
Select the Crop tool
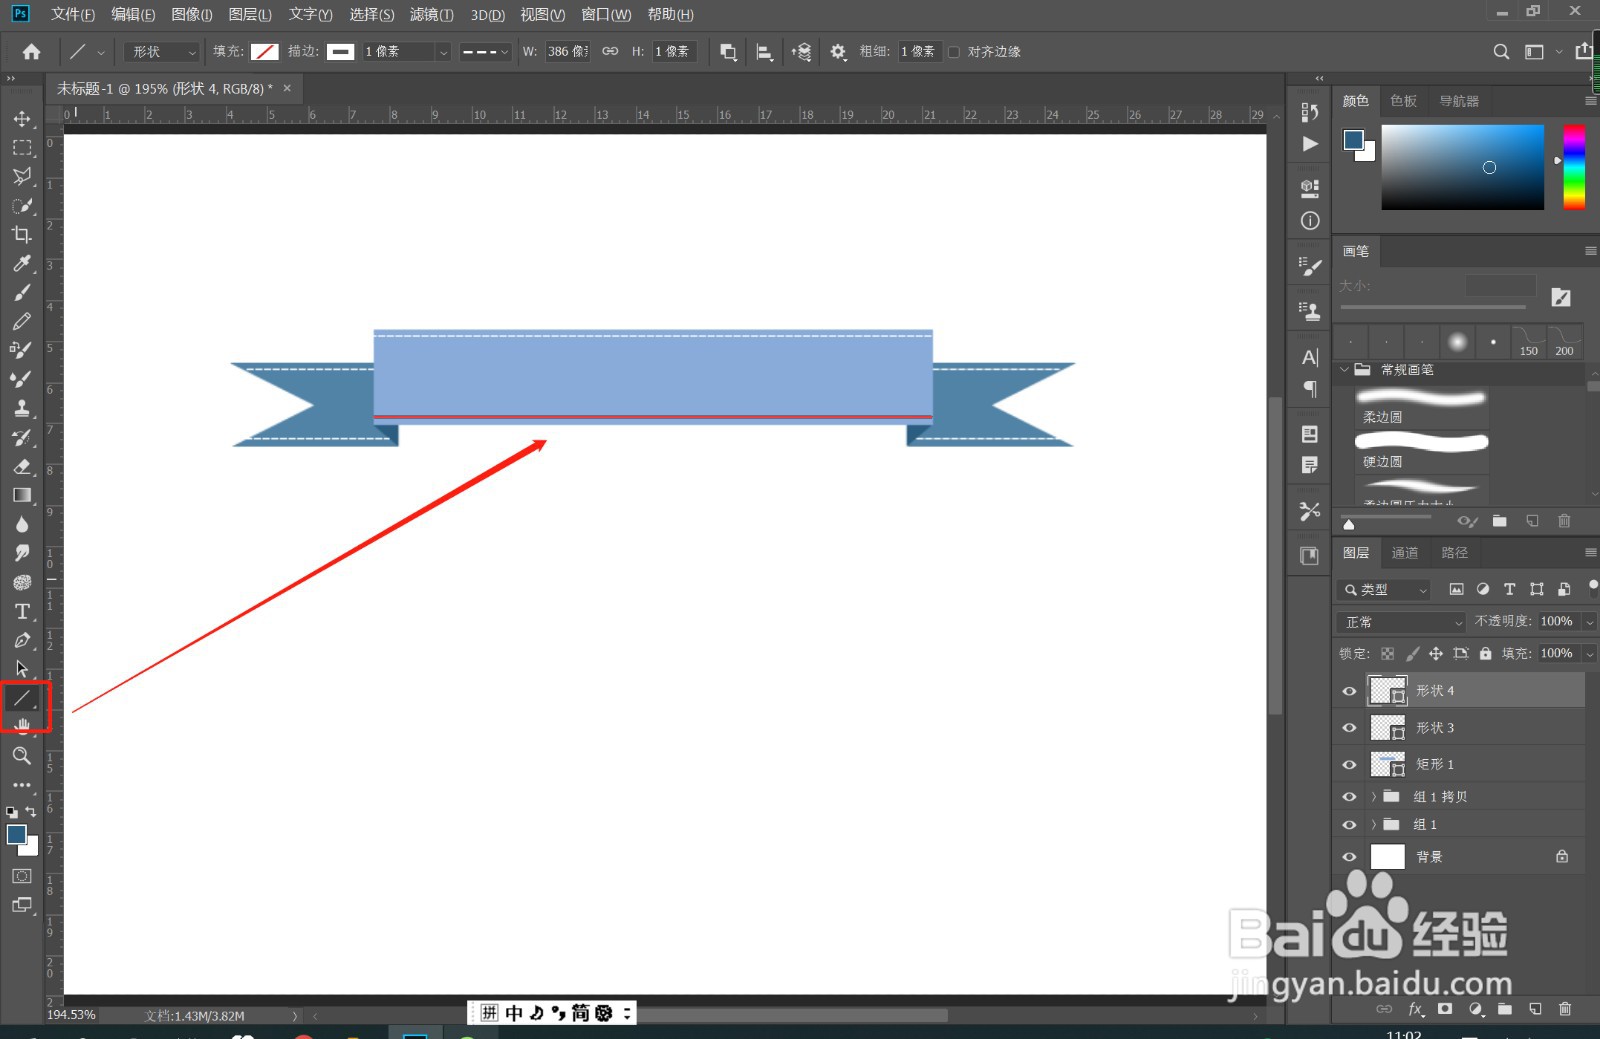point(22,235)
